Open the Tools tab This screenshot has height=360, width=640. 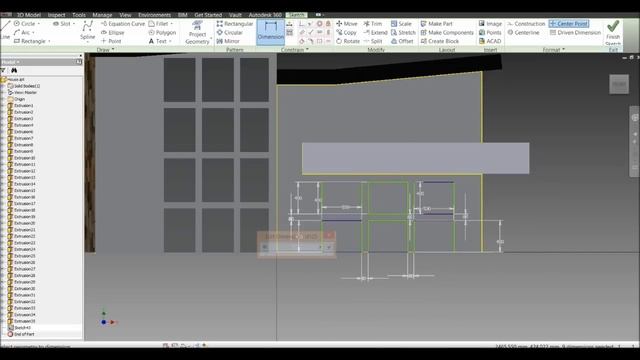click(79, 15)
